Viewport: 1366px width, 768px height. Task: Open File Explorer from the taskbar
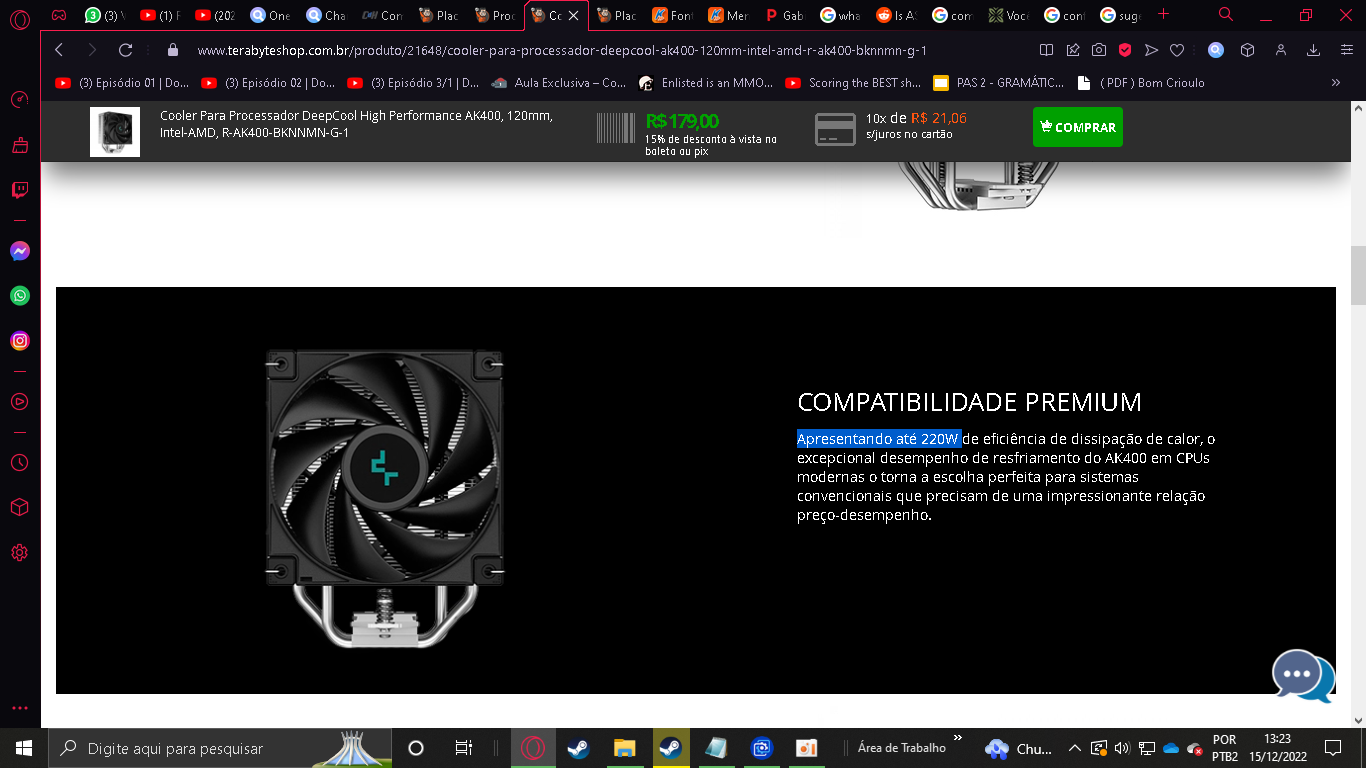click(624, 748)
